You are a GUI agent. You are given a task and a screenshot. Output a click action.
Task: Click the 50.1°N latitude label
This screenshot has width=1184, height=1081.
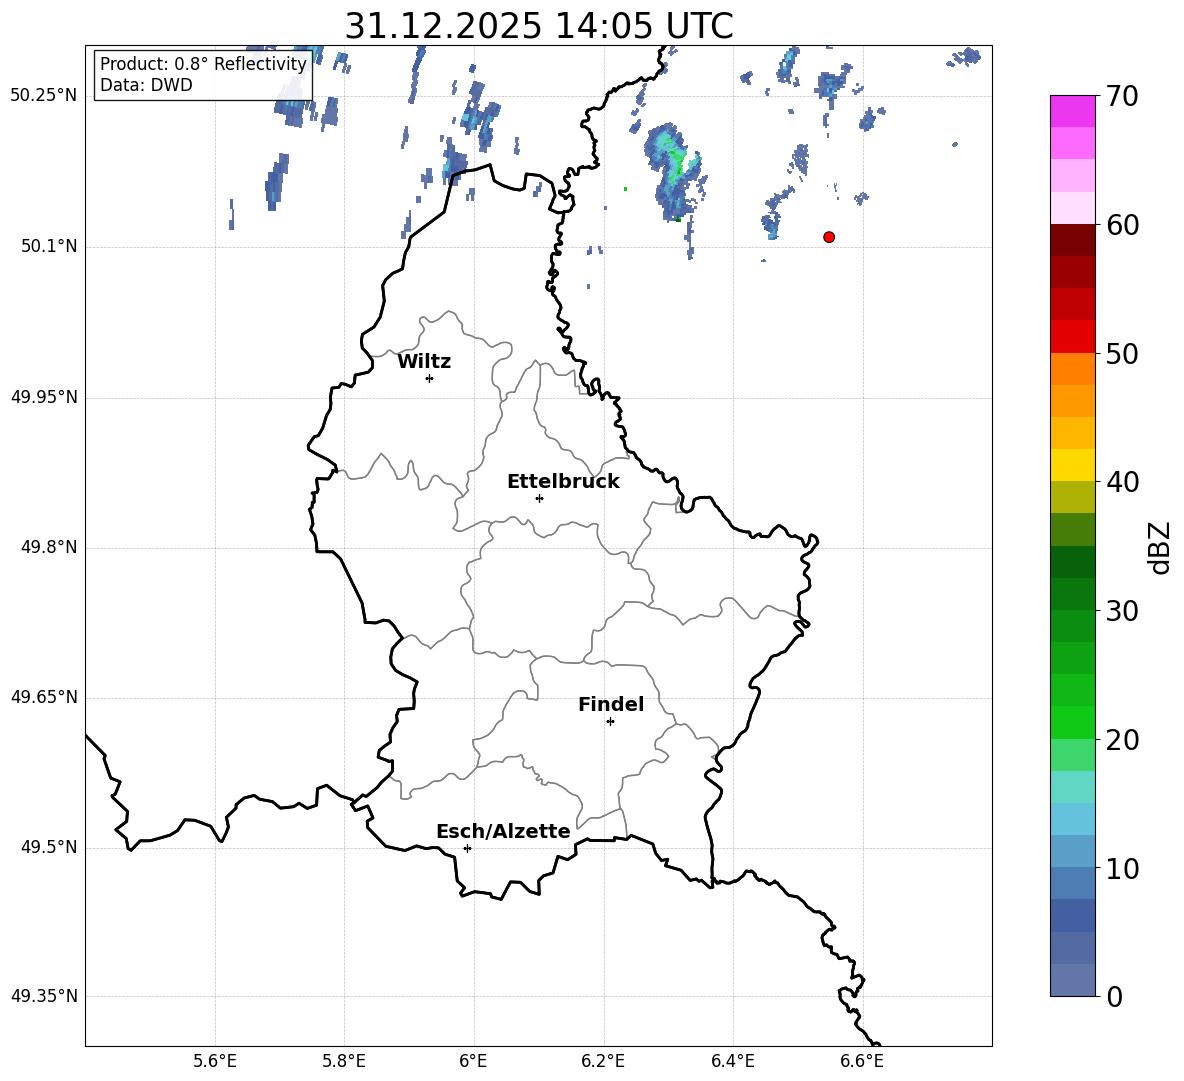49,247
